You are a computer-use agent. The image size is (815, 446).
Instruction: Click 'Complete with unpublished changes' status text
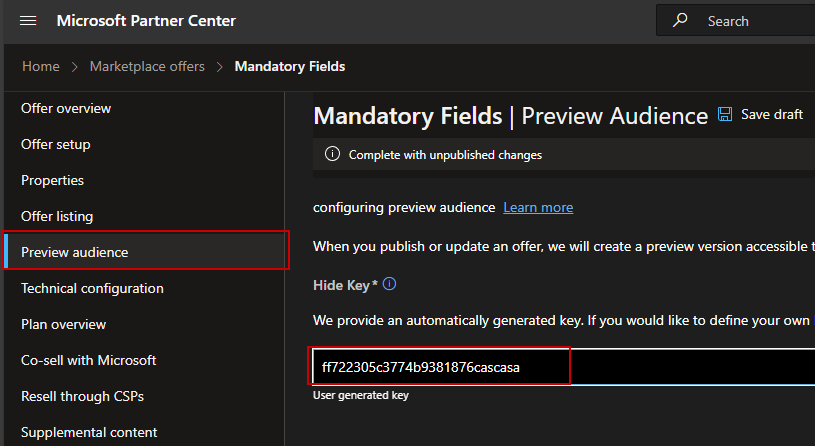(445, 155)
